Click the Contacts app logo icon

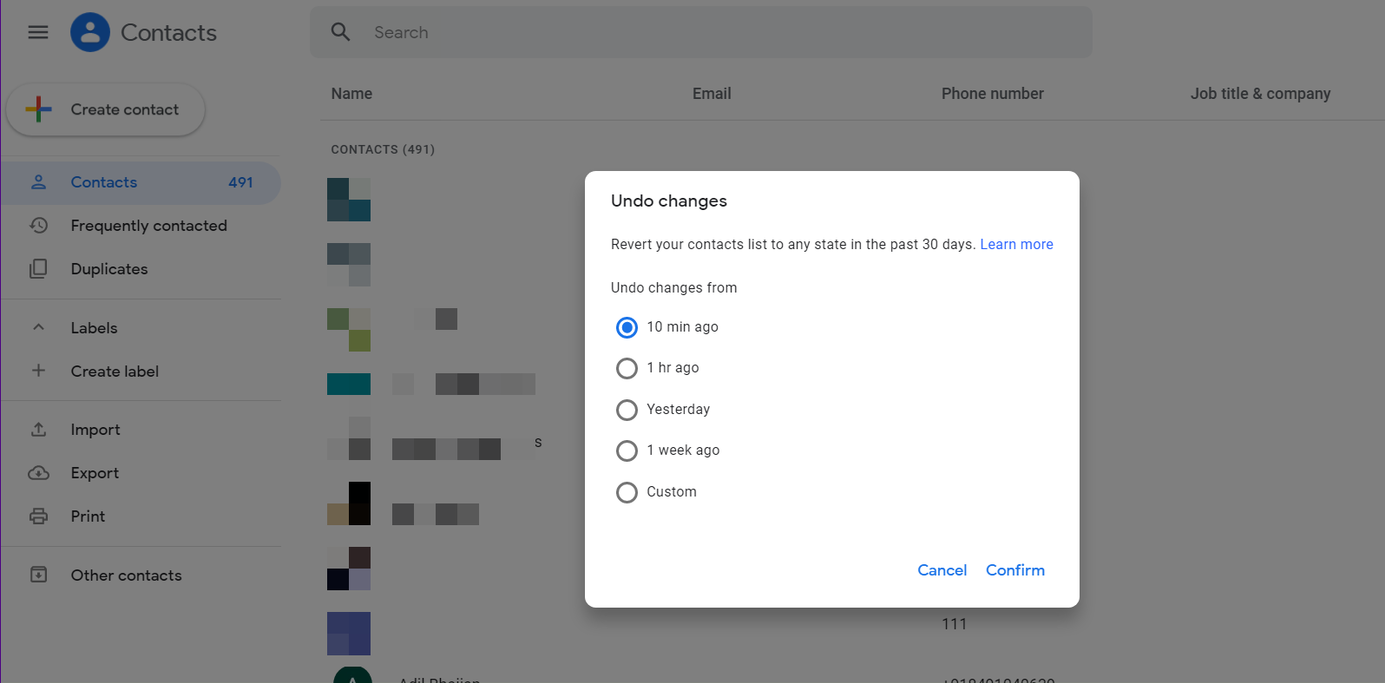click(89, 31)
